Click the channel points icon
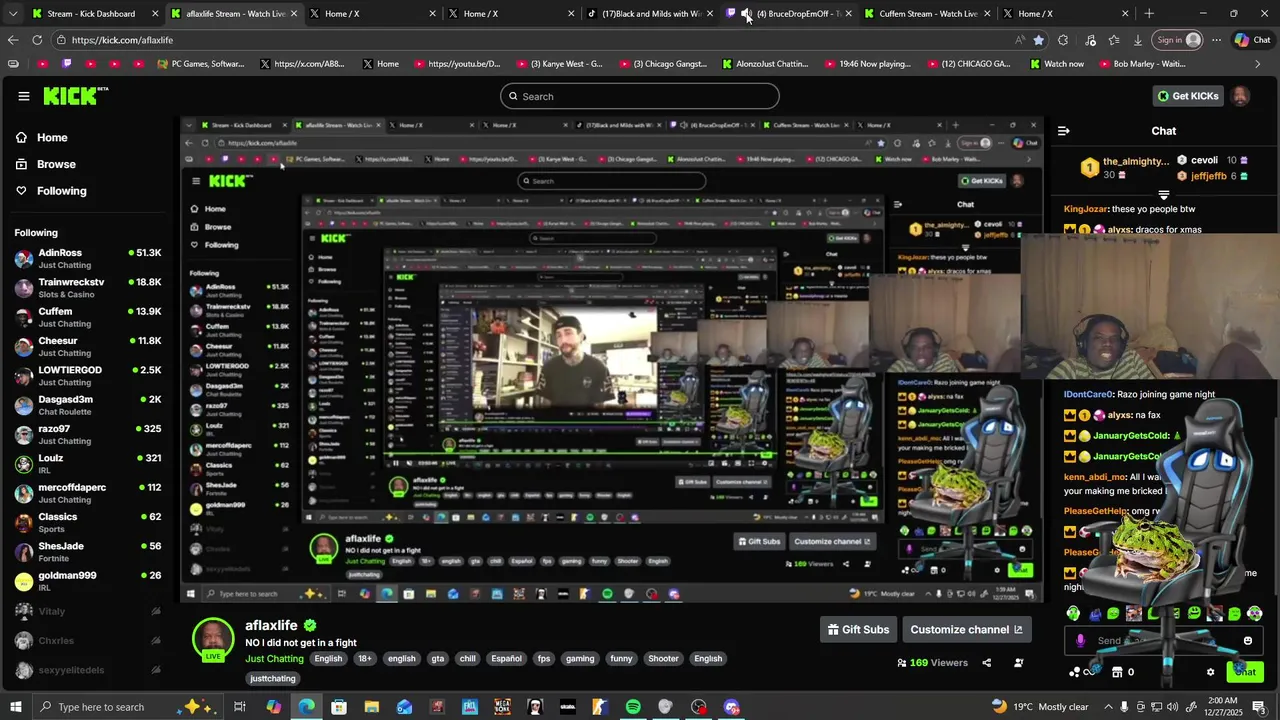Image resolution: width=1280 pixels, height=720 pixels. point(1076,672)
